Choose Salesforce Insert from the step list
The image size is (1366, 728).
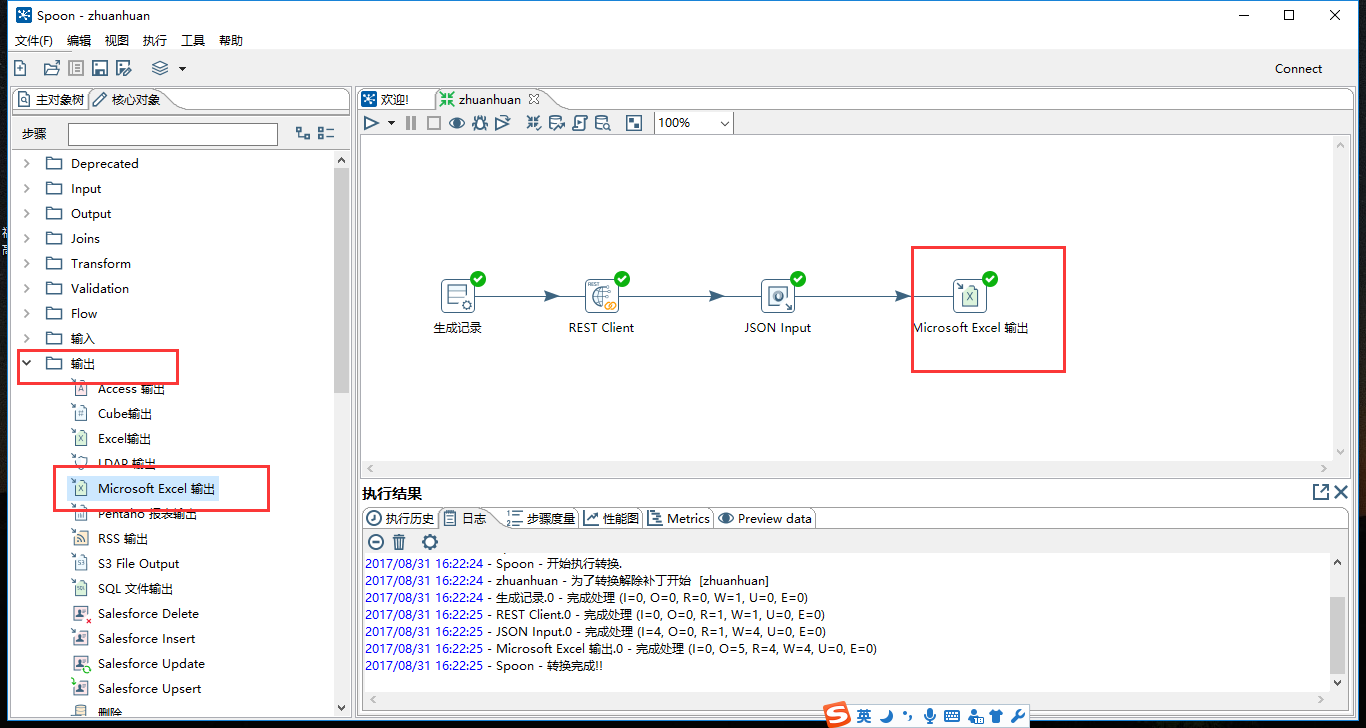pyautogui.click(x=146, y=639)
